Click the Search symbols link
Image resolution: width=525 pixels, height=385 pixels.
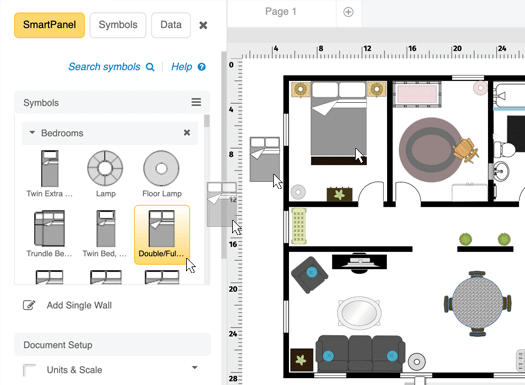(104, 67)
